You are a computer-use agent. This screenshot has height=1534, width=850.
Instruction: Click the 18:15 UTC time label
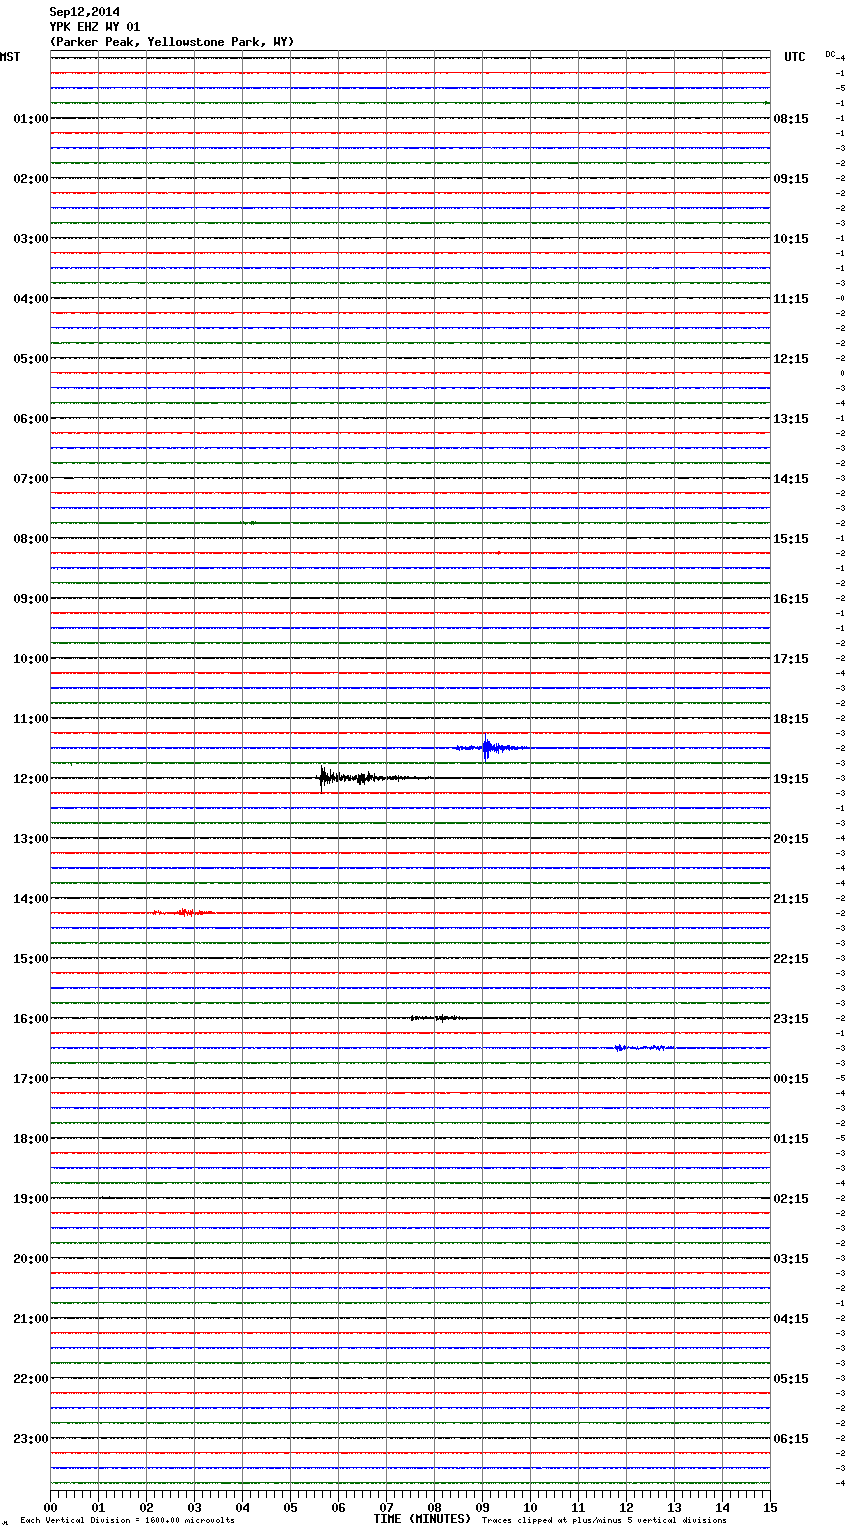point(791,719)
